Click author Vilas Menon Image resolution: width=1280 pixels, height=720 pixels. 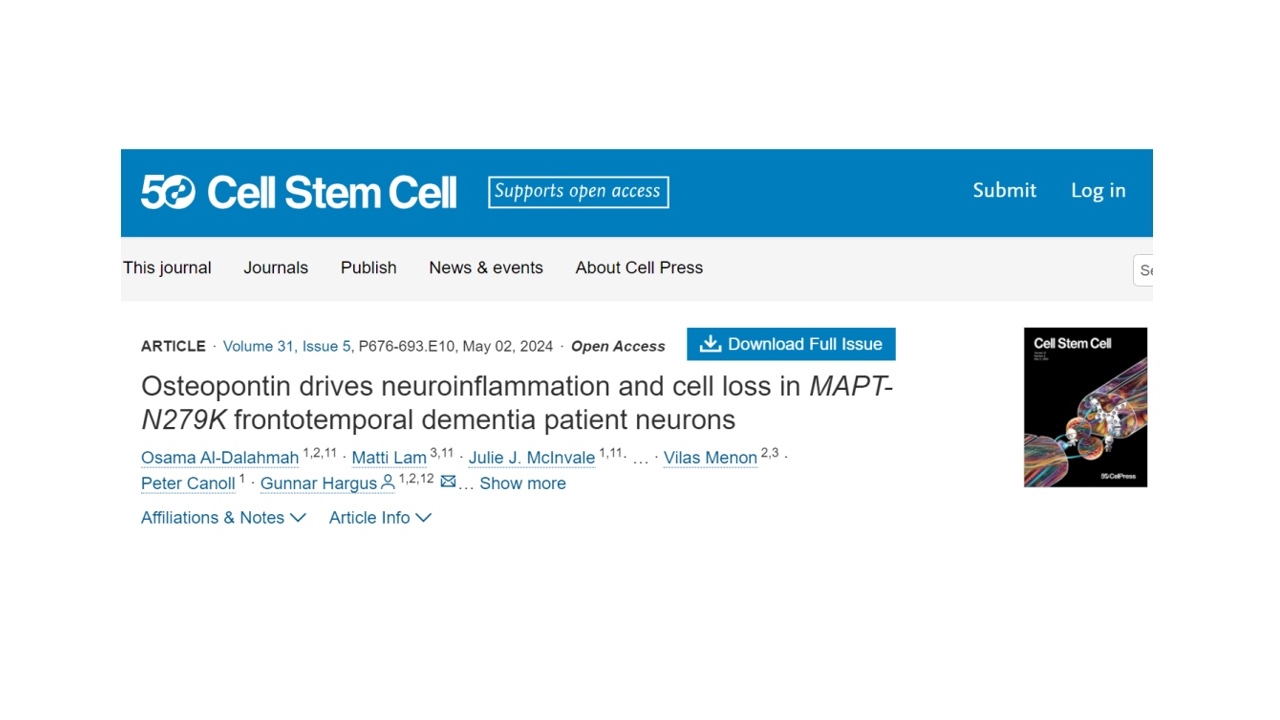710,458
